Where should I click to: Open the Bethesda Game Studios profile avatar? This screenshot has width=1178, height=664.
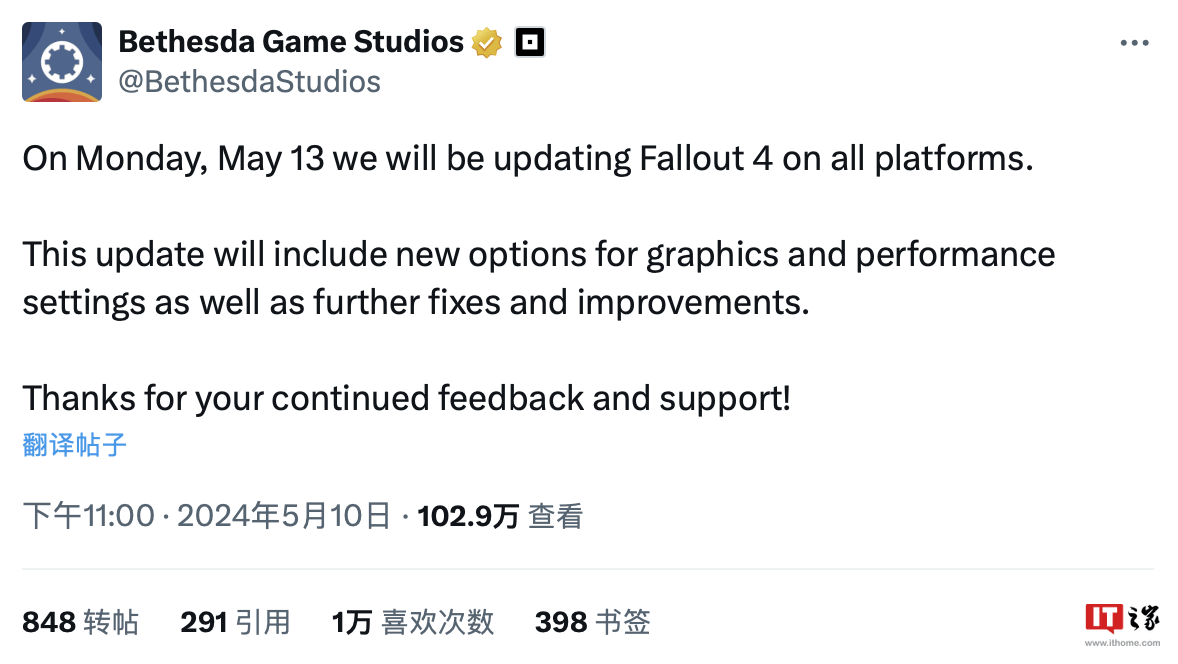(62, 62)
